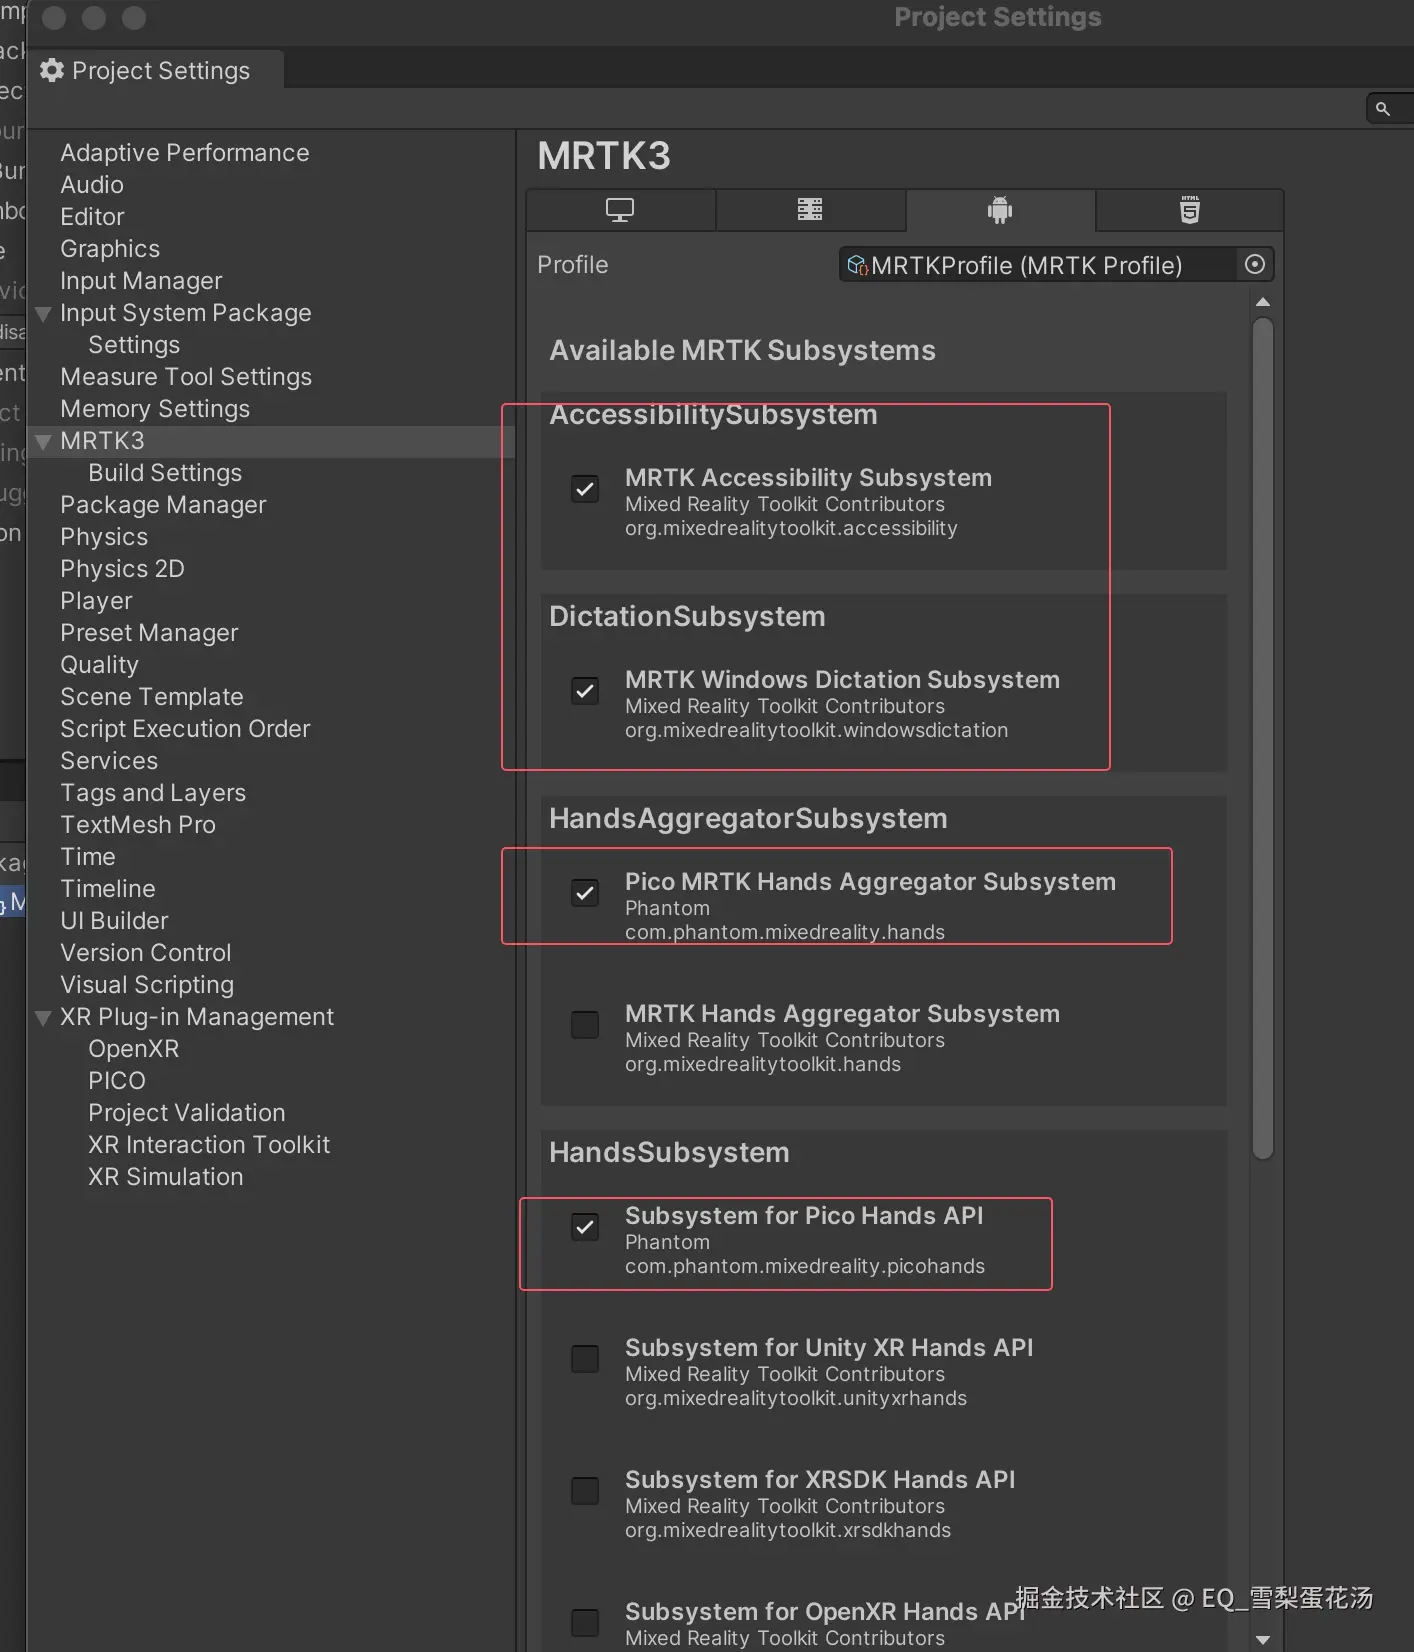1414x1652 pixels.
Task: Collapse the MRTK3 tree node
Action: (x=43, y=442)
